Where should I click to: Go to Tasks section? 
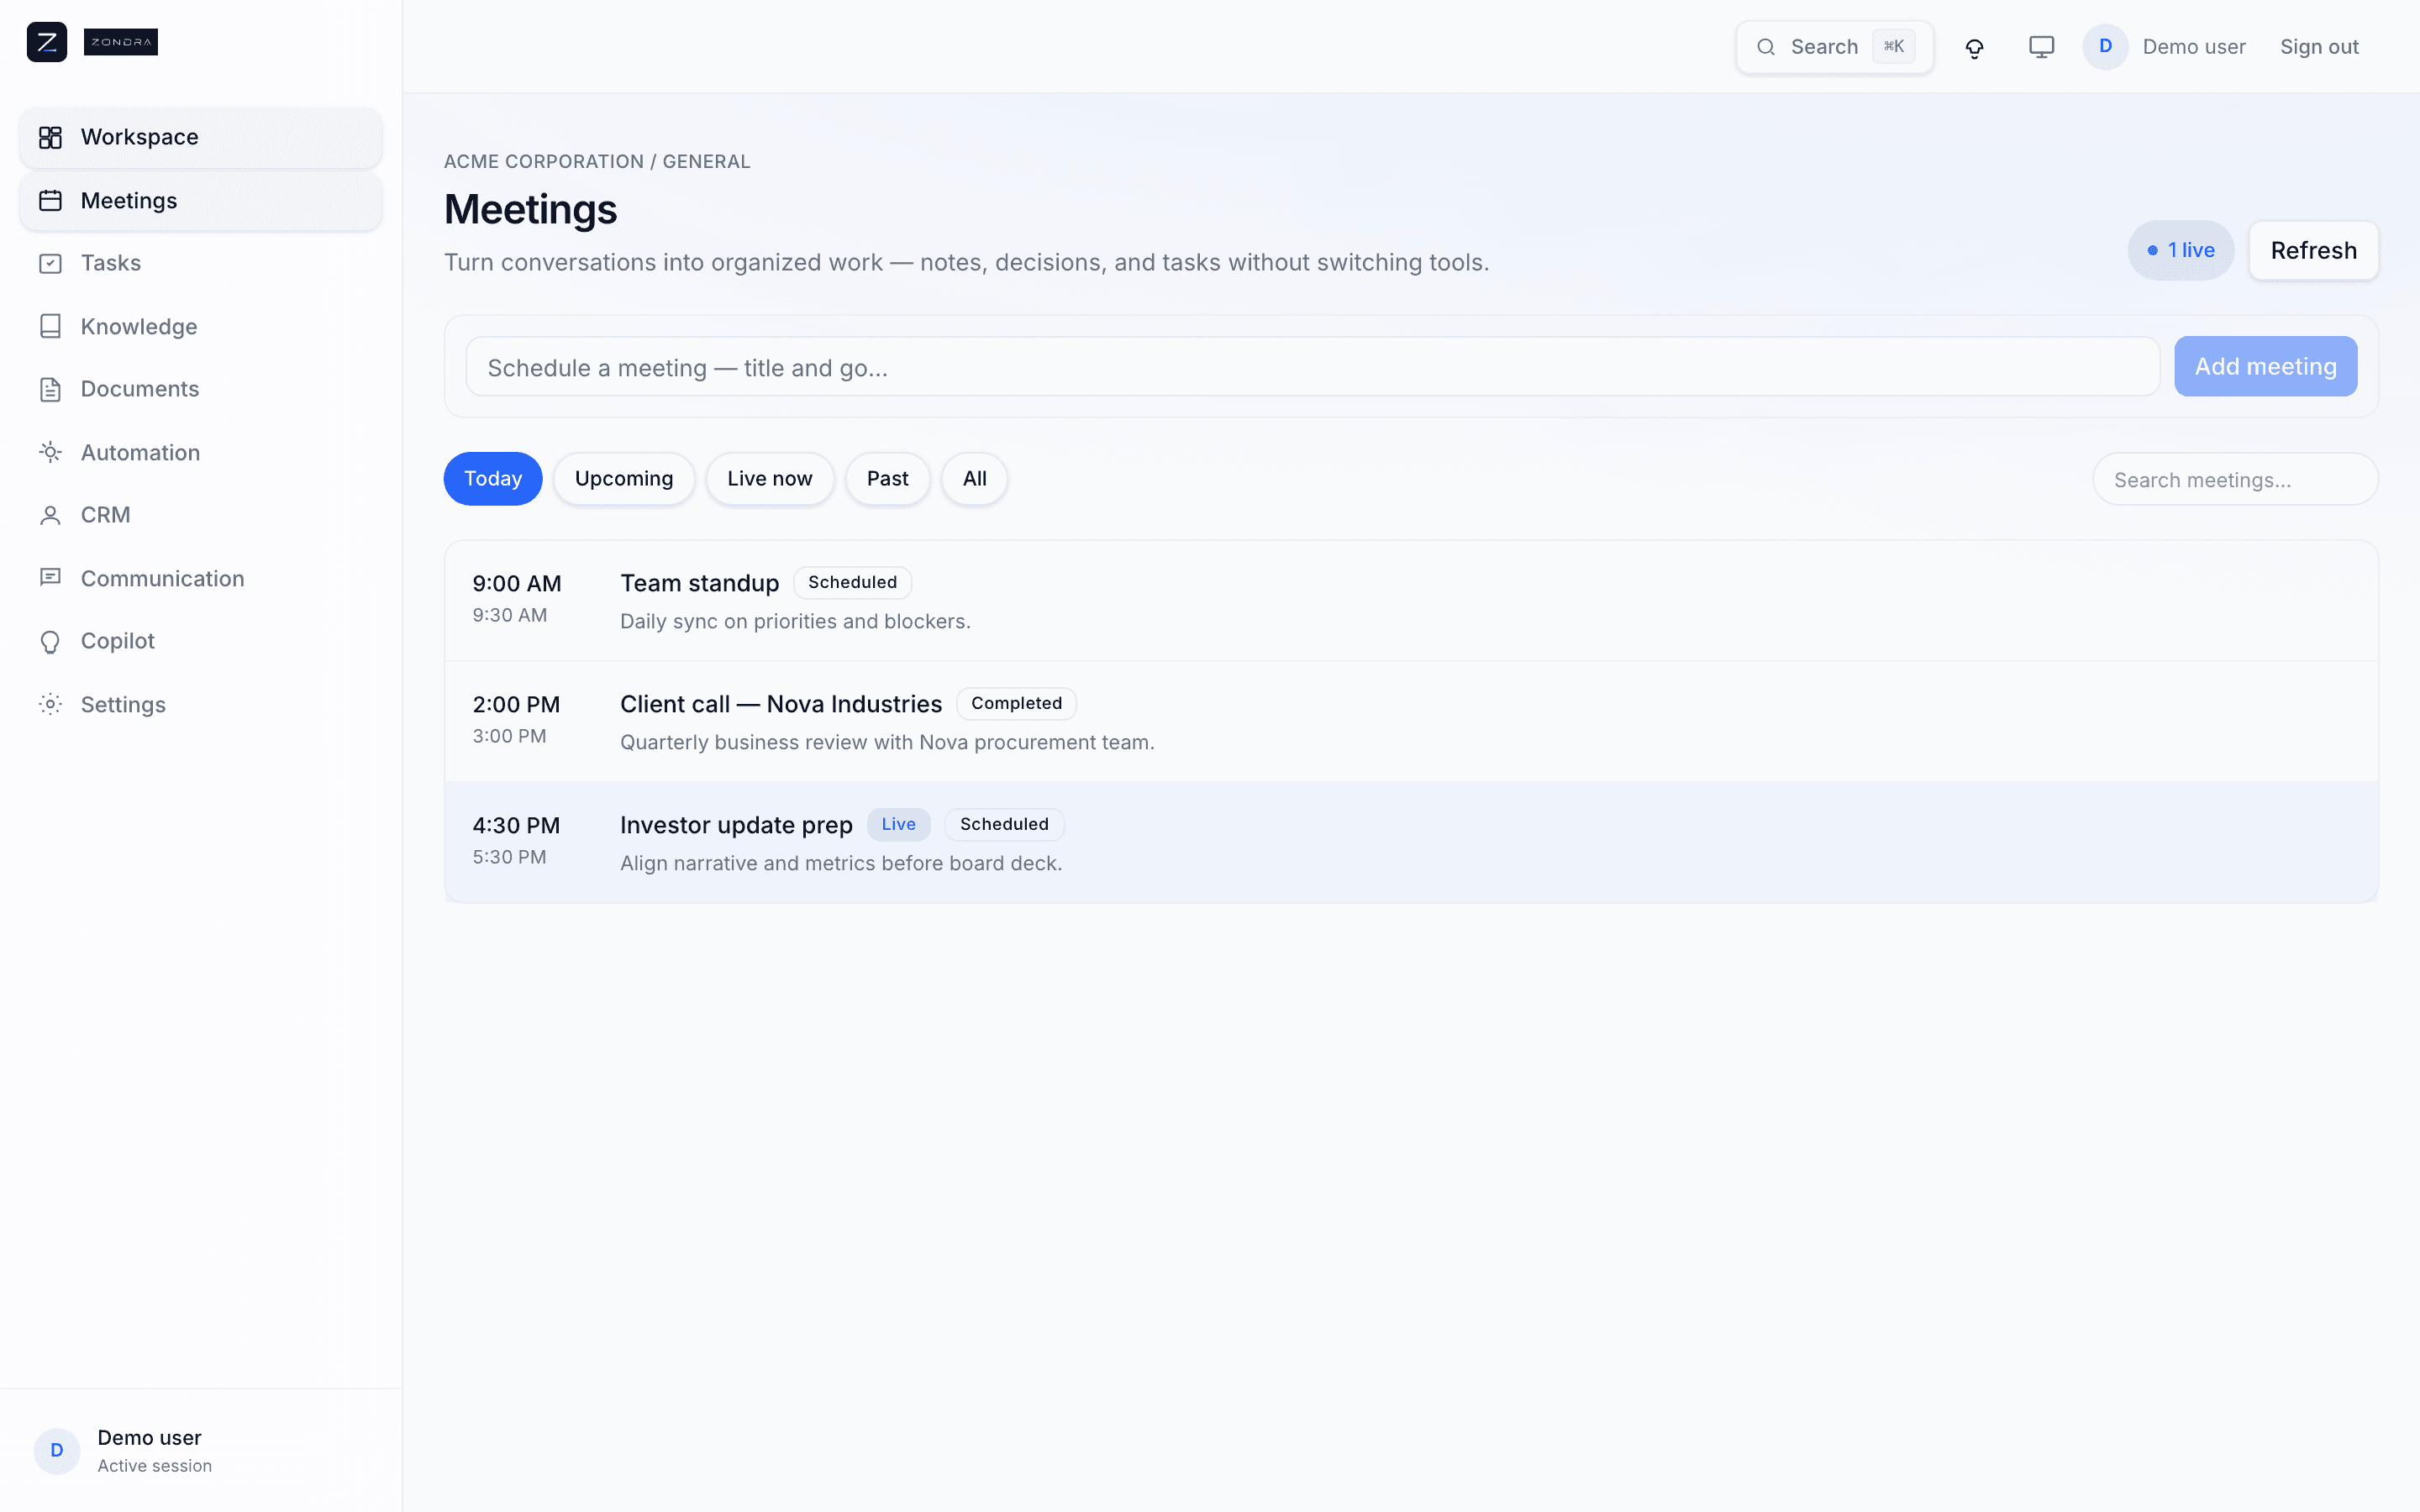pos(111,263)
